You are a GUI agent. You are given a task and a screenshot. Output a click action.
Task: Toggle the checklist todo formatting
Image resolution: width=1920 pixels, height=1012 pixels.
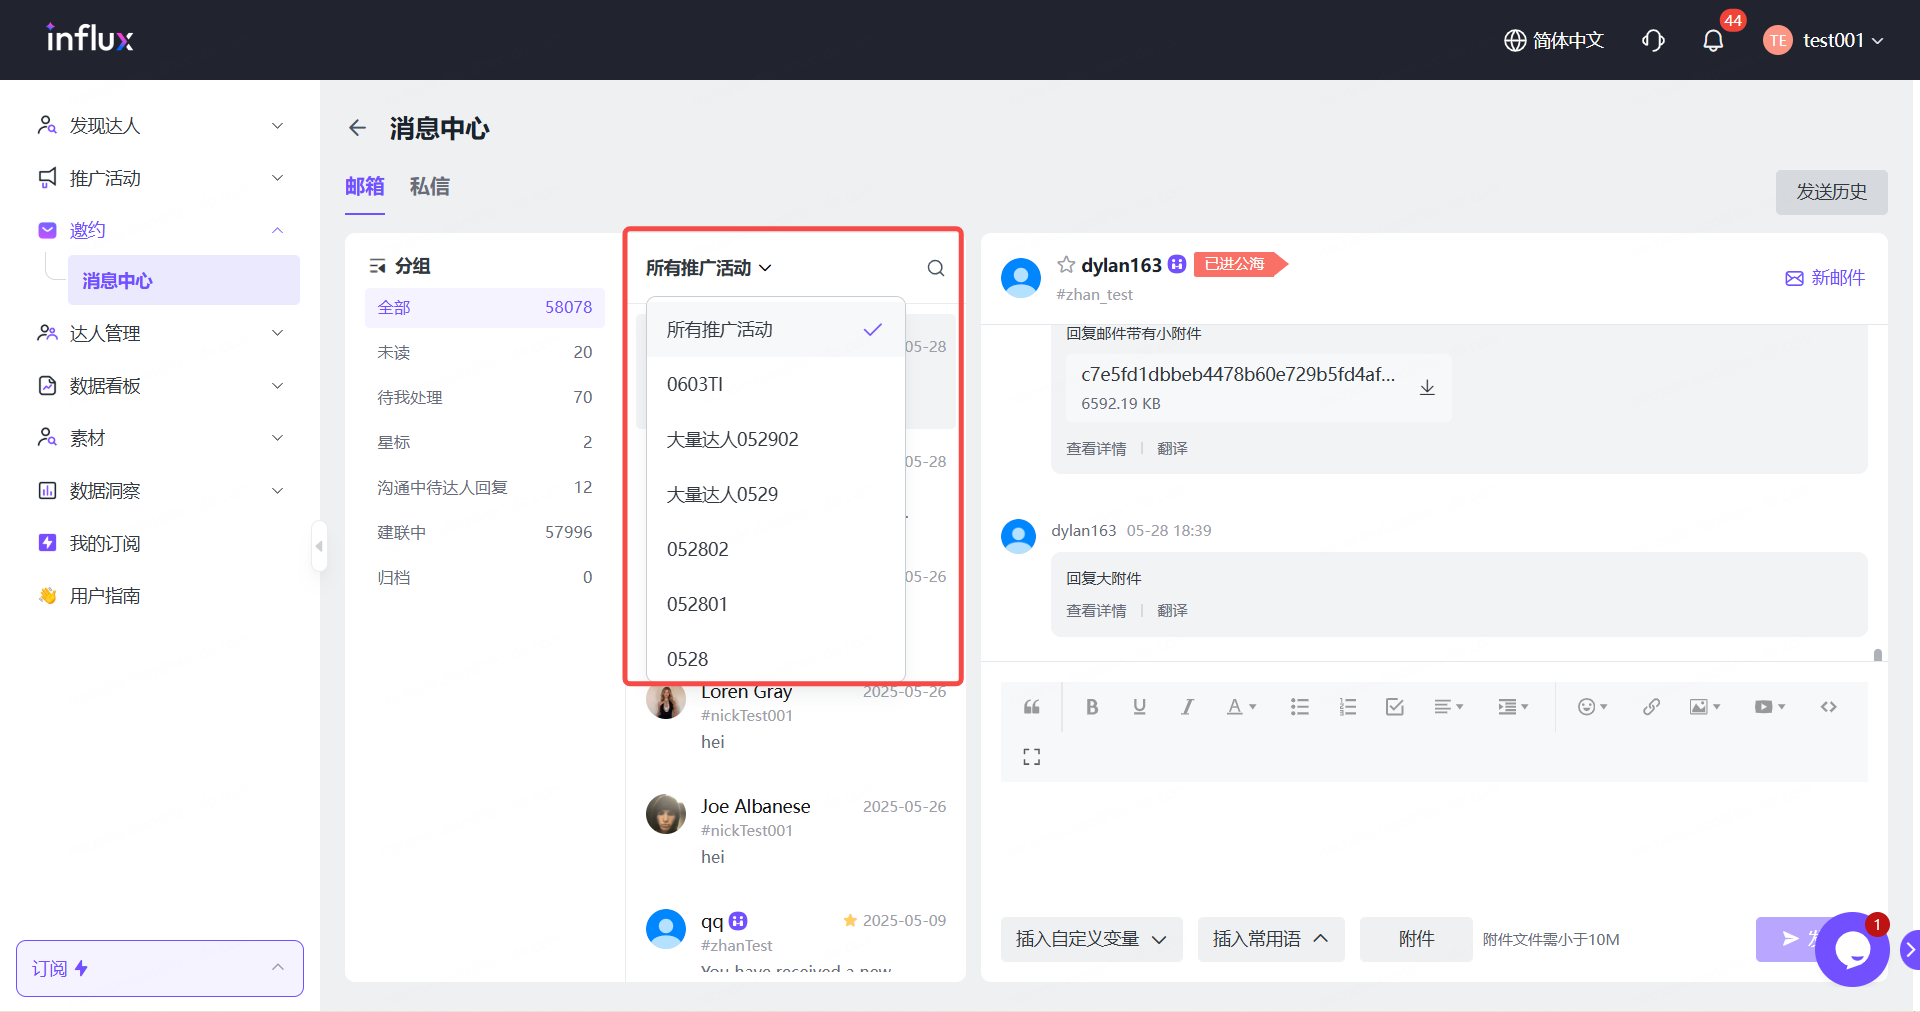1395,707
